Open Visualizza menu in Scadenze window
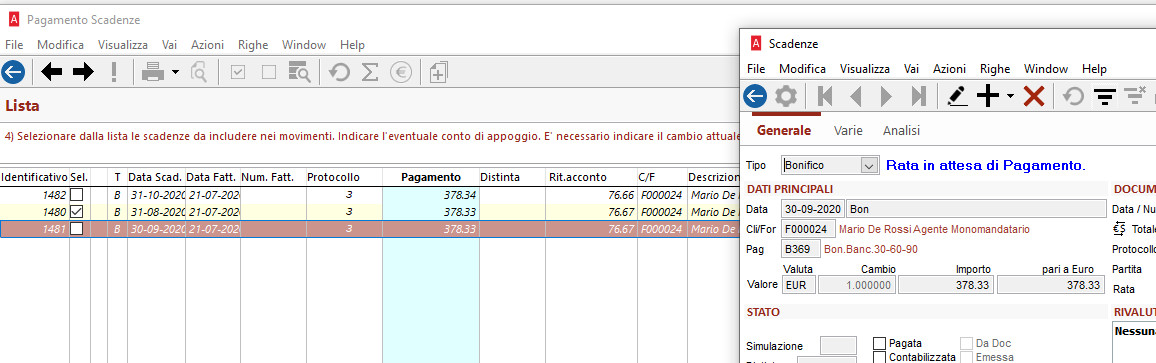The width and height of the screenshot is (1156, 363). tap(865, 69)
